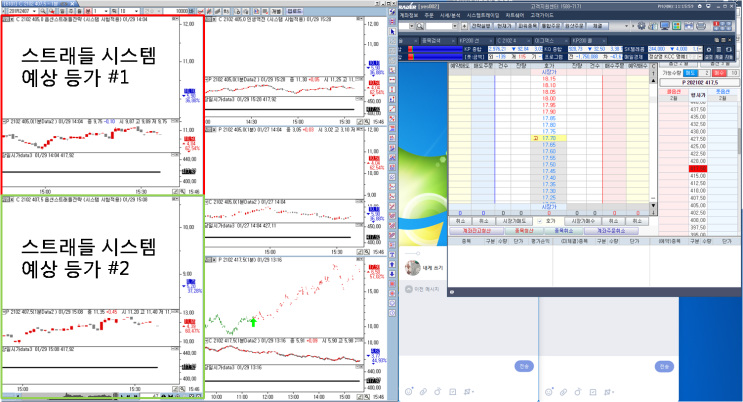743x402 pixels.
Task: Click the 종목청산 button
Action: 524,231
